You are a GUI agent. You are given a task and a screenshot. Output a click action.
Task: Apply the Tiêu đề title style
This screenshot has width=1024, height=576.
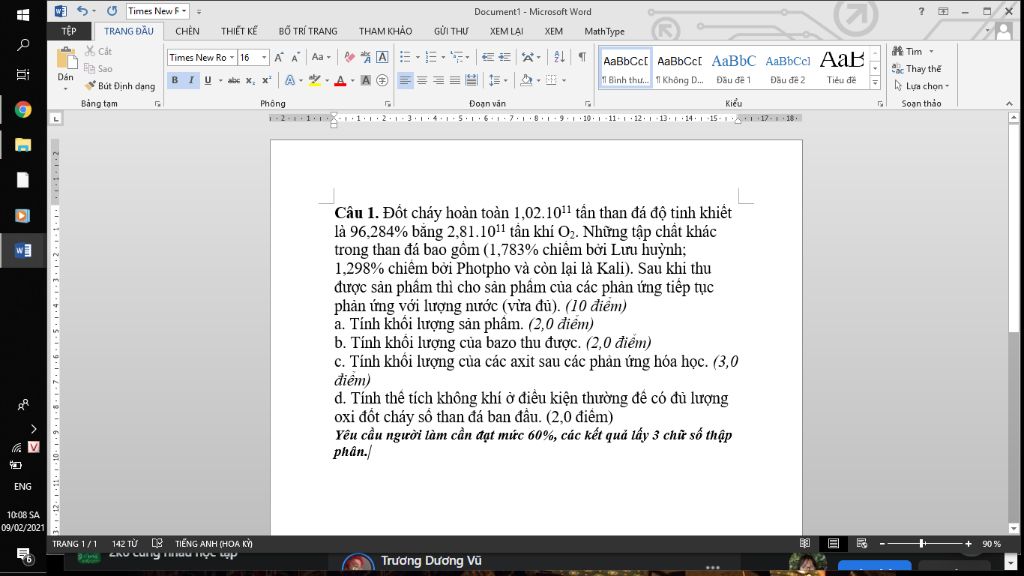pyautogui.click(x=842, y=68)
